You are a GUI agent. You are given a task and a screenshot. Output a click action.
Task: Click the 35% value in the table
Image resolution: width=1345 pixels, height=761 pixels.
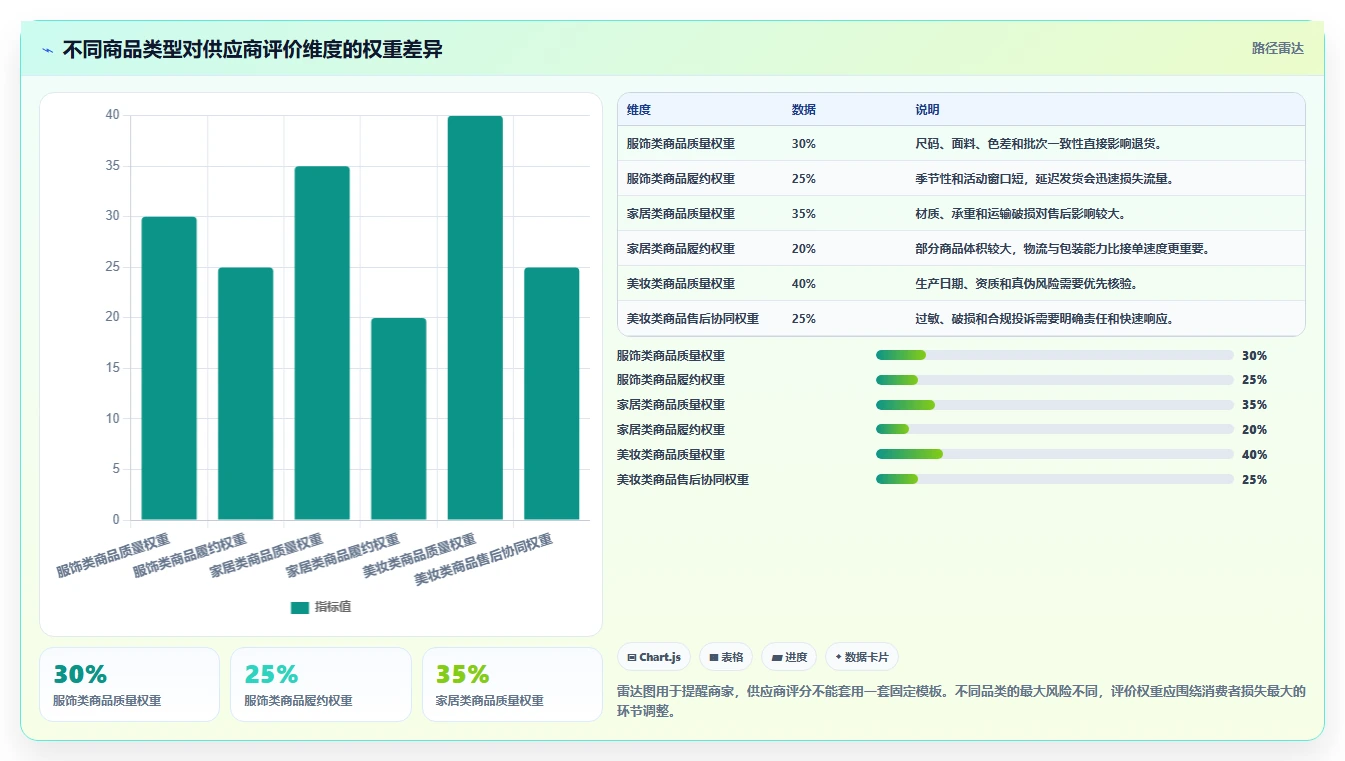803,214
